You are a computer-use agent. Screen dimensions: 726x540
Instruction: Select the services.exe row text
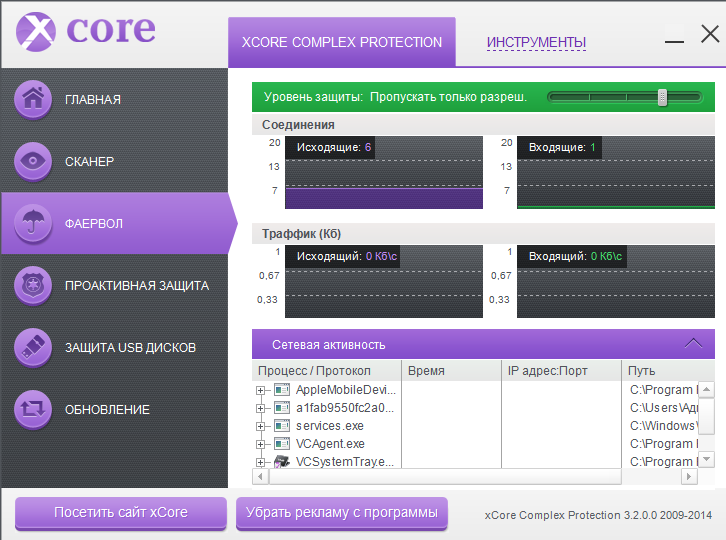pyautogui.click(x=330, y=426)
